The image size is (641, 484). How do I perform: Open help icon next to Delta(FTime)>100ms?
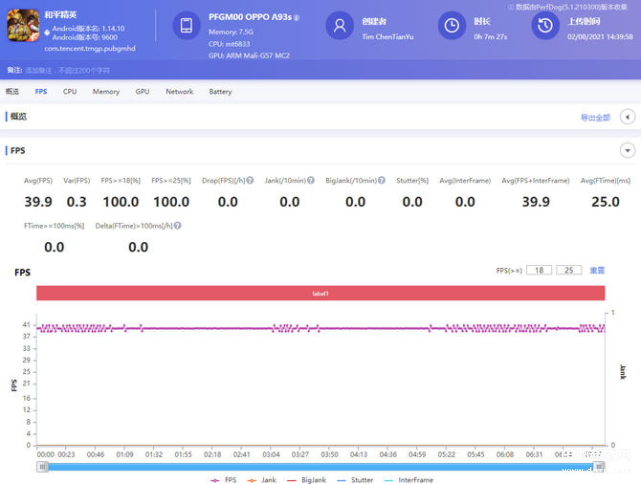177,226
